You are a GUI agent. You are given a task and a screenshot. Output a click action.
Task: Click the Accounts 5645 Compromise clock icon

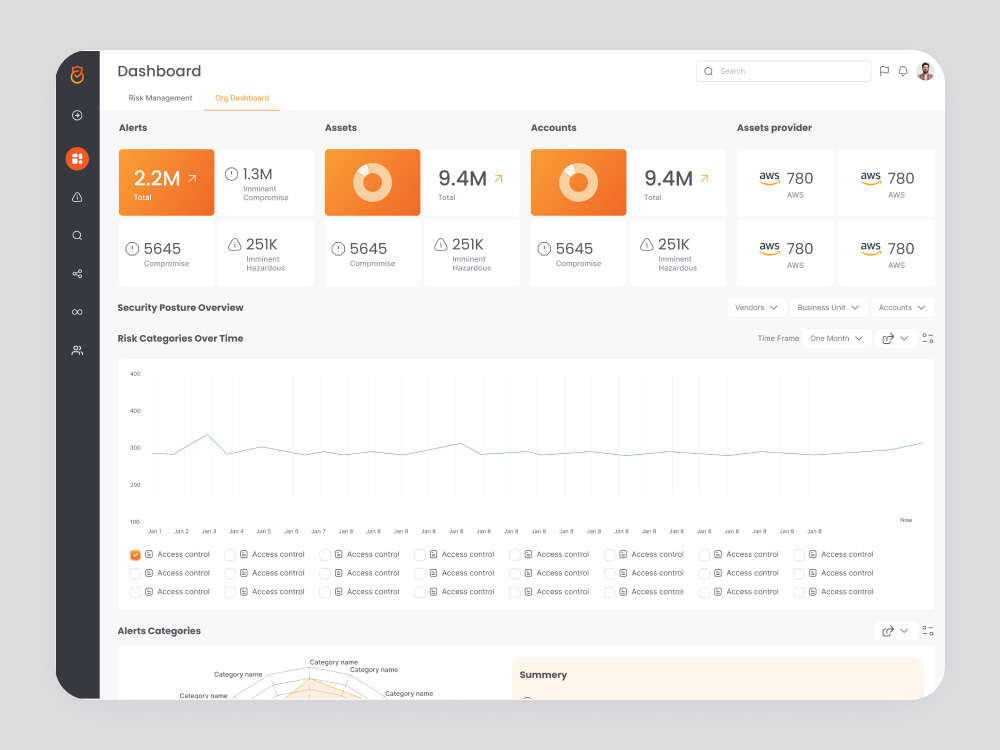tap(544, 249)
